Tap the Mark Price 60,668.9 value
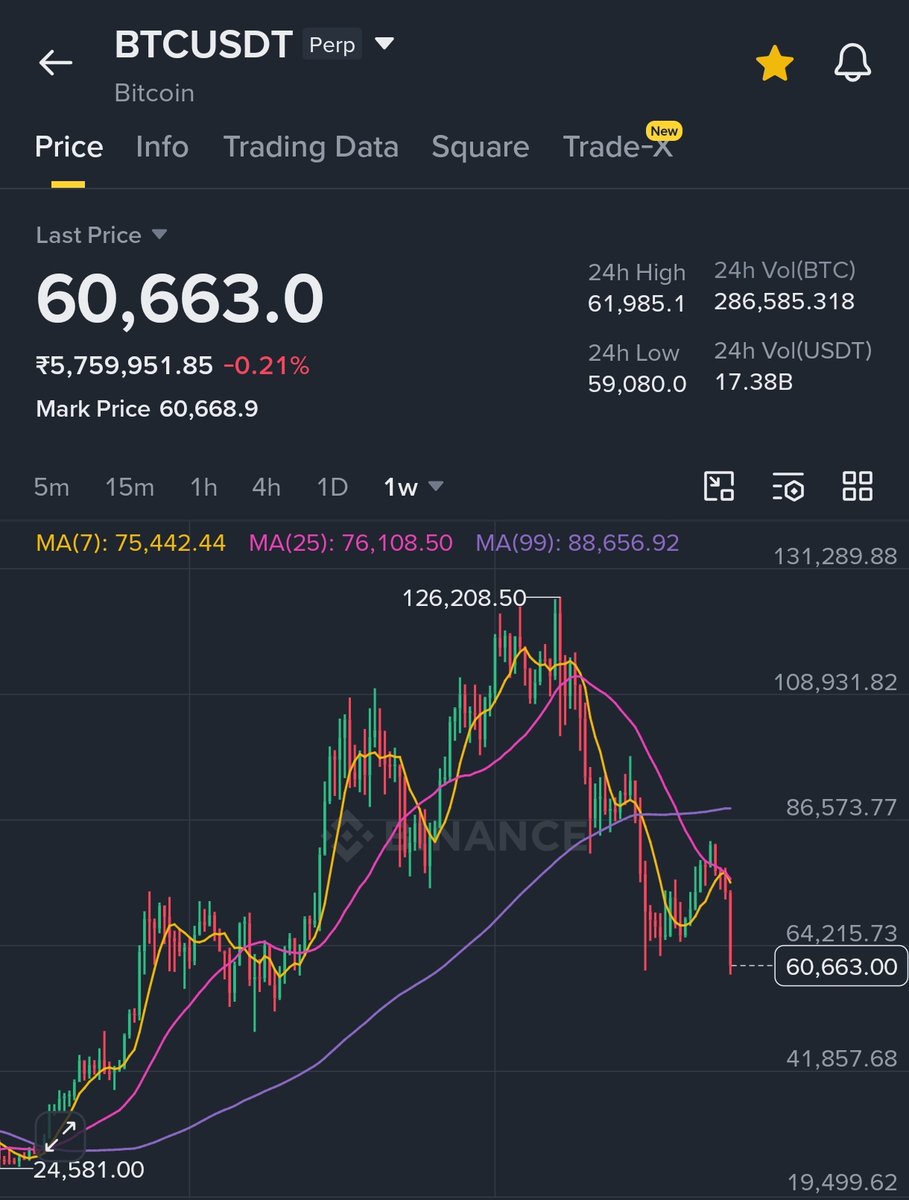Screen dimensions: 909x1200 click(147, 408)
